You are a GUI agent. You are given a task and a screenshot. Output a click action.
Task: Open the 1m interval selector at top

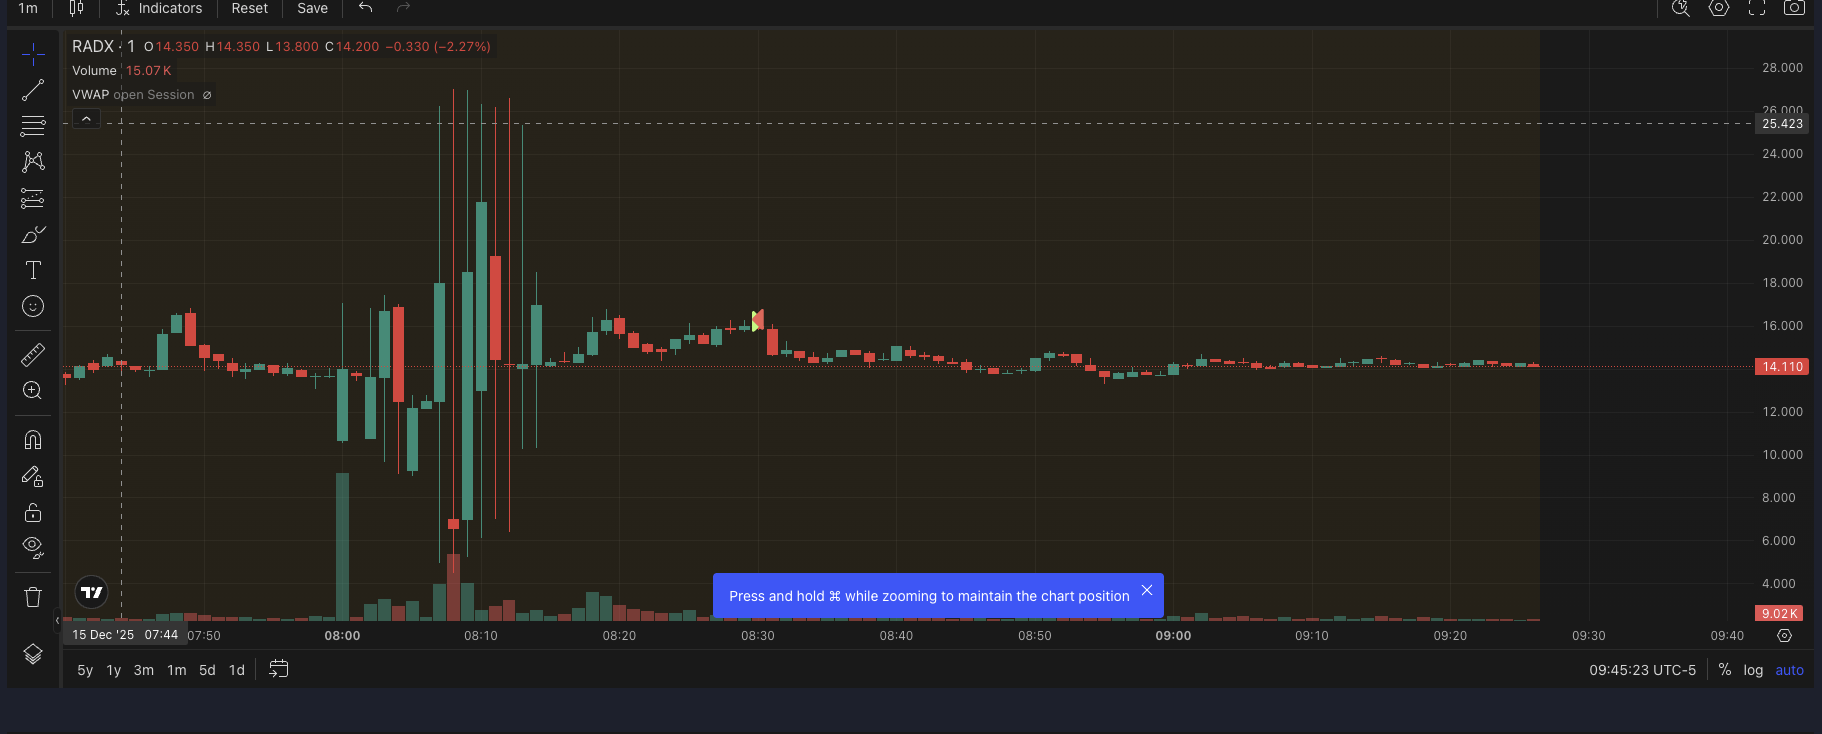[x=28, y=8]
